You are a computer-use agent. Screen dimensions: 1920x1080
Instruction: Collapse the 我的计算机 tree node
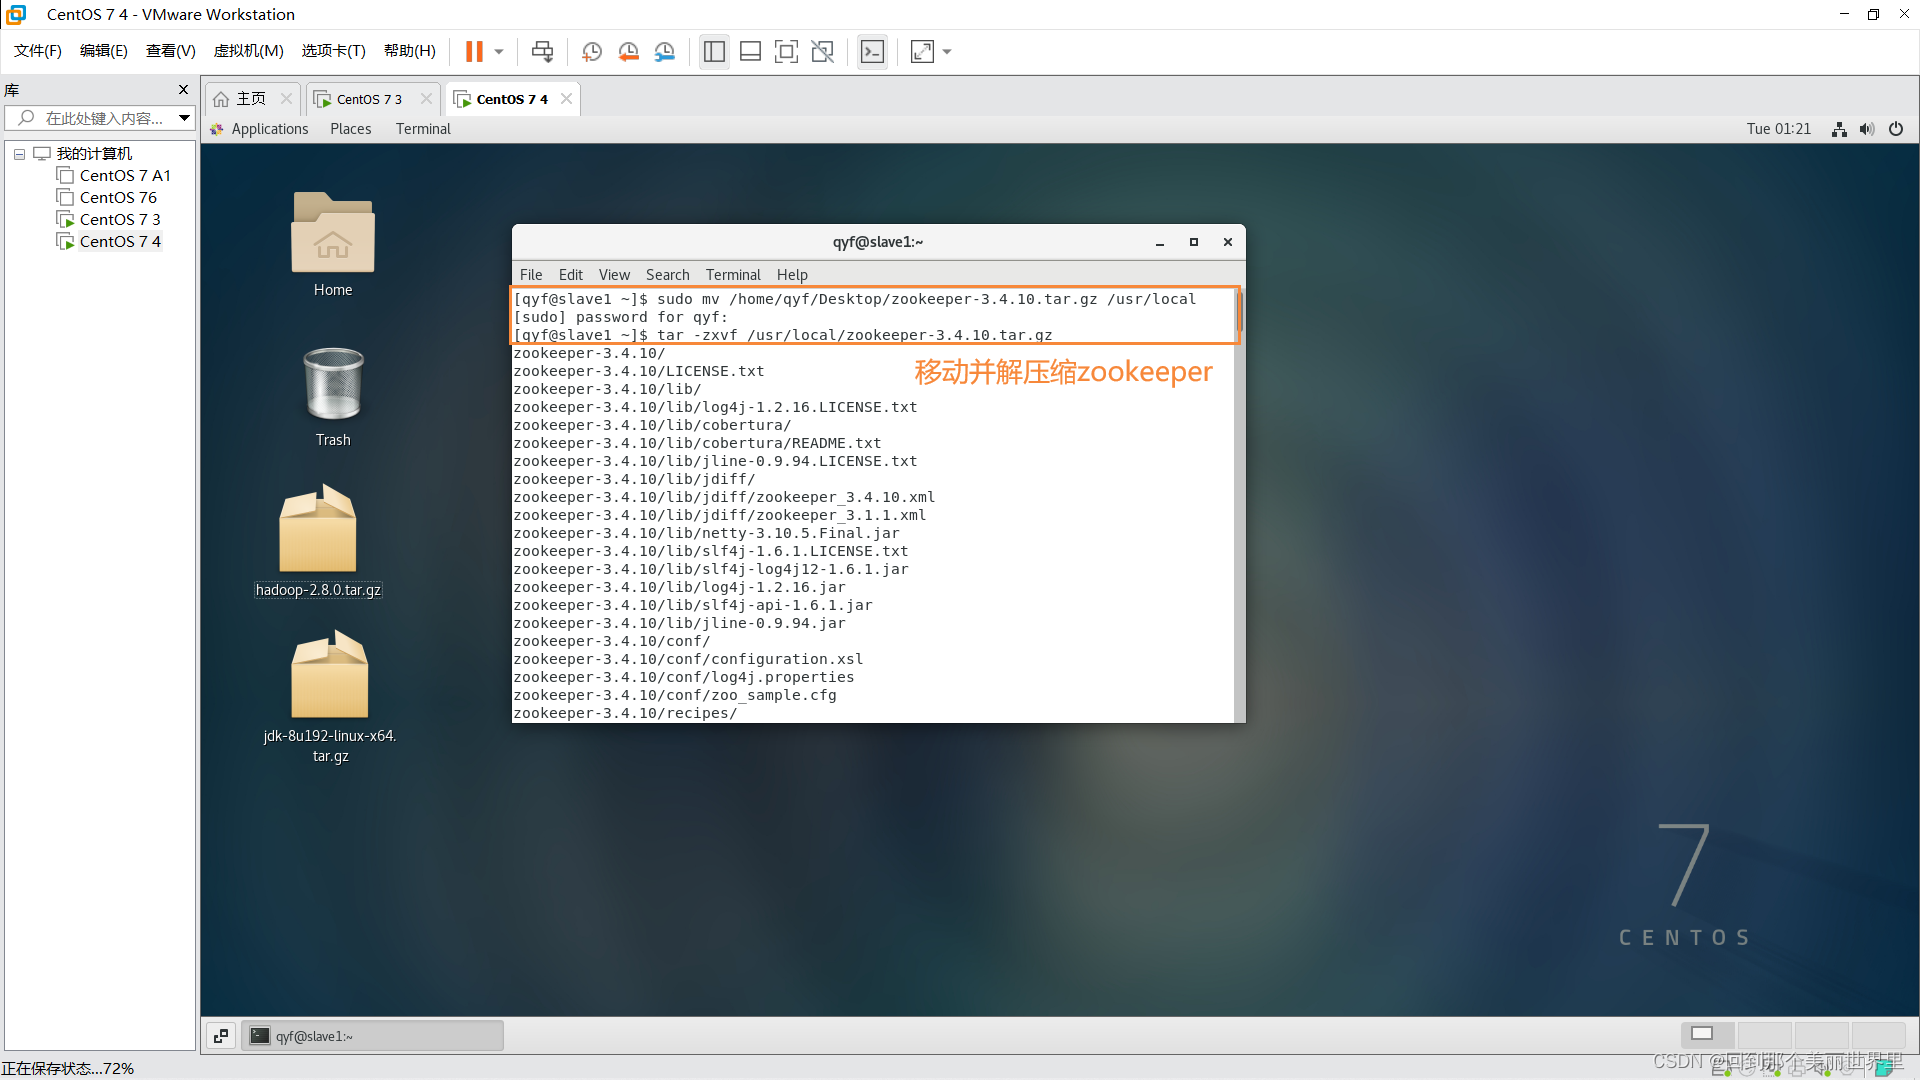[19, 154]
